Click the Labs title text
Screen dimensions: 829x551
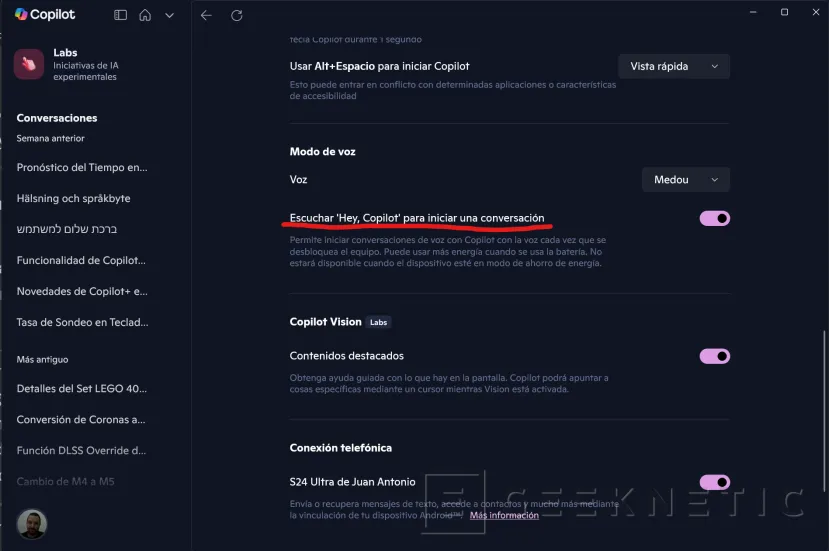point(65,52)
